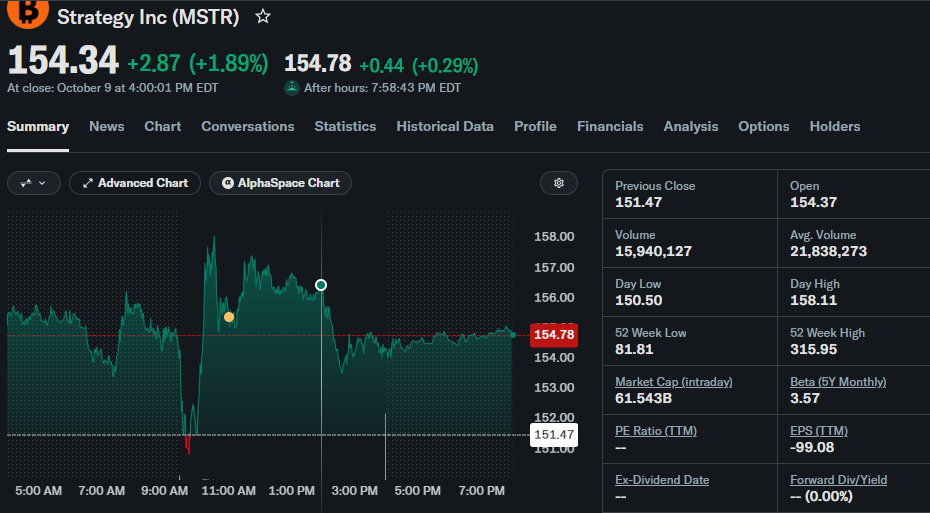The height and width of the screenshot is (513, 930).
Task: Click the 9:00 AM axis label
Action: coord(165,491)
